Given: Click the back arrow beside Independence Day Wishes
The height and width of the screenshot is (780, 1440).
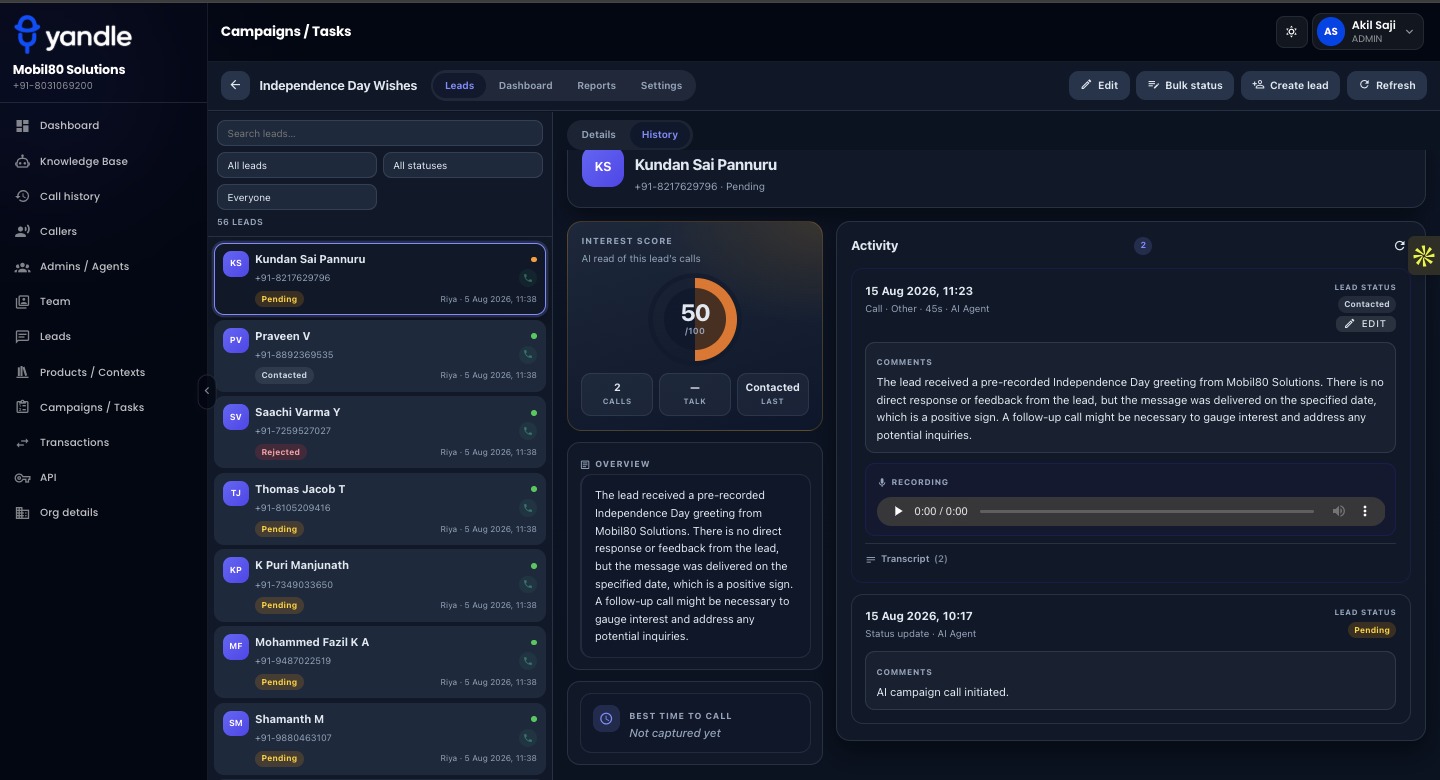Looking at the screenshot, I should tap(235, 85).
